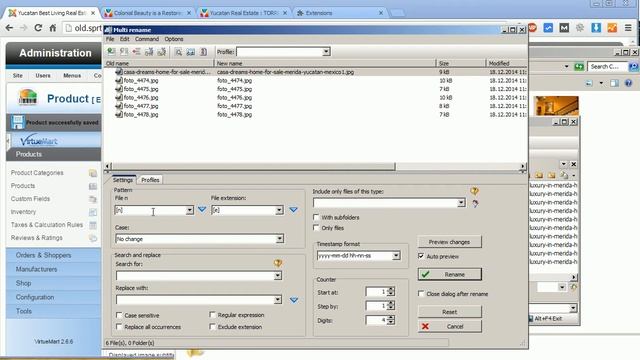Image resolution: width=640 pixels, height=360 pixels.
Task: Open the Edit menu in Multi rename
Action: click(x=124, y=39)
